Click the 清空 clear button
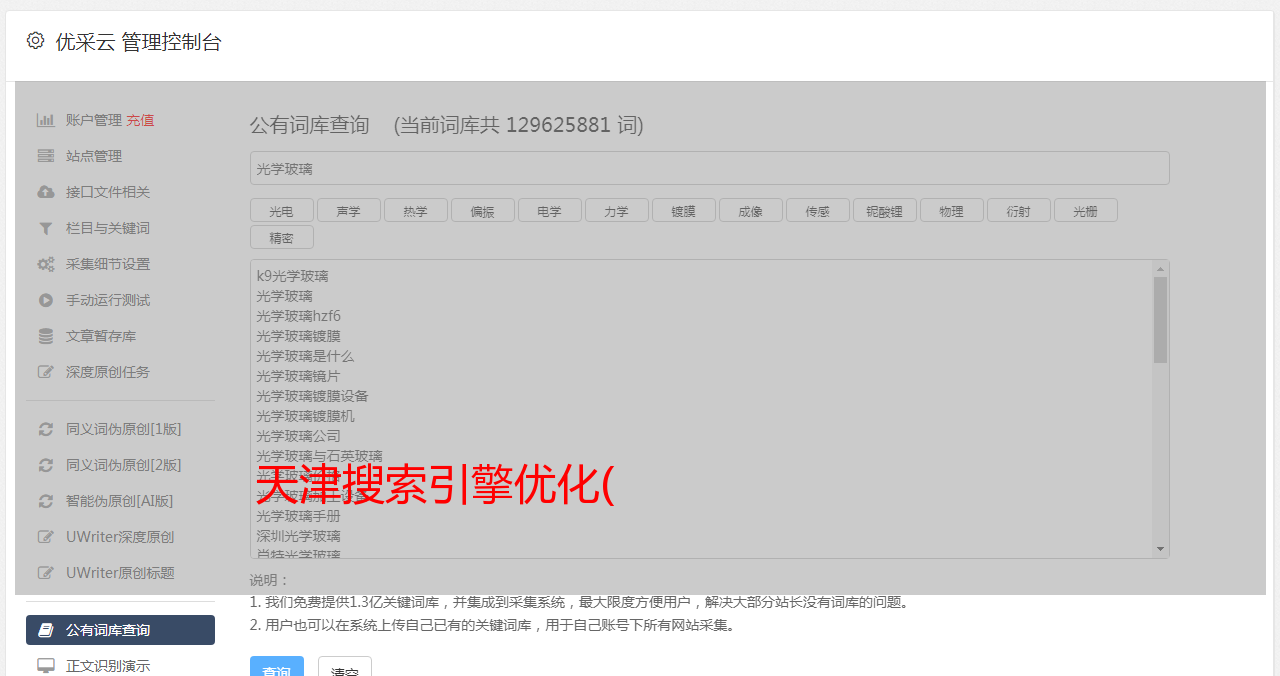The height and width of the screenshot is (676, 1280). pyautogui.click(x=345, y=667)
